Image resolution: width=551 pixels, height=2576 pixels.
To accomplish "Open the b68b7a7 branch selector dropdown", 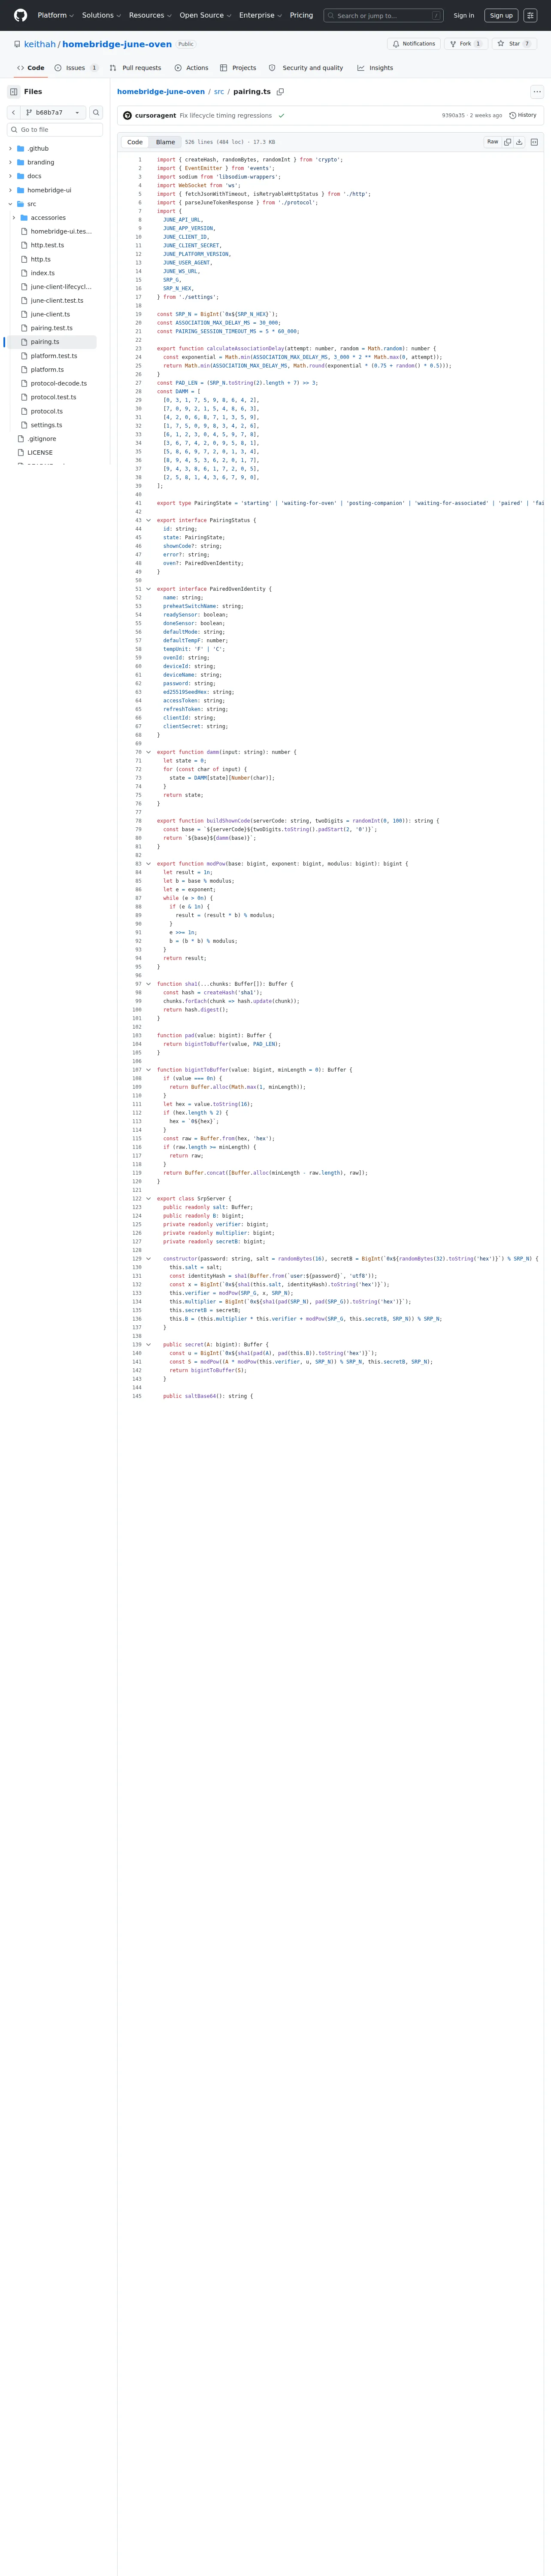I will (x=53, y=113).
